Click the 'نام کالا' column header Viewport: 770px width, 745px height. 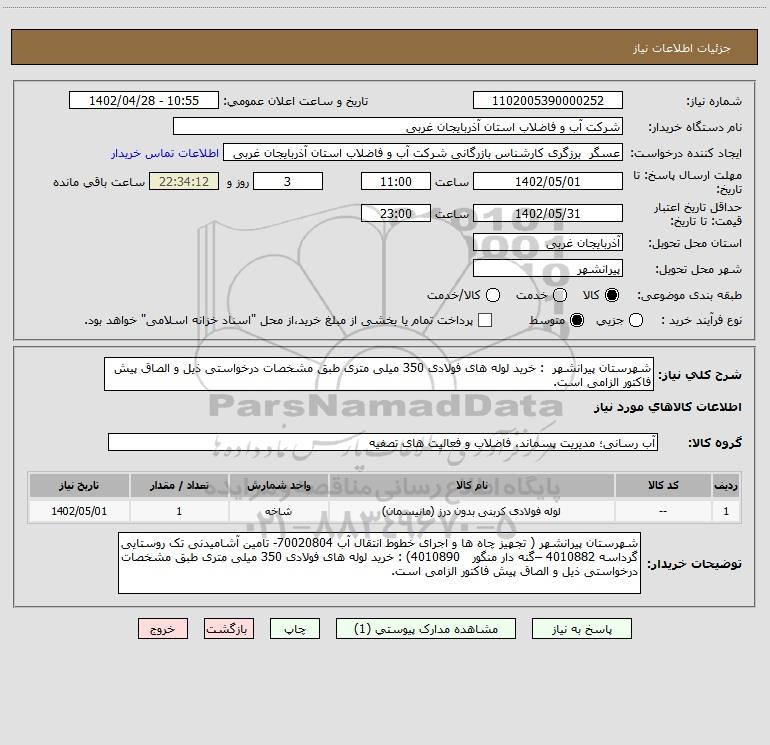[x=471, y=485]
